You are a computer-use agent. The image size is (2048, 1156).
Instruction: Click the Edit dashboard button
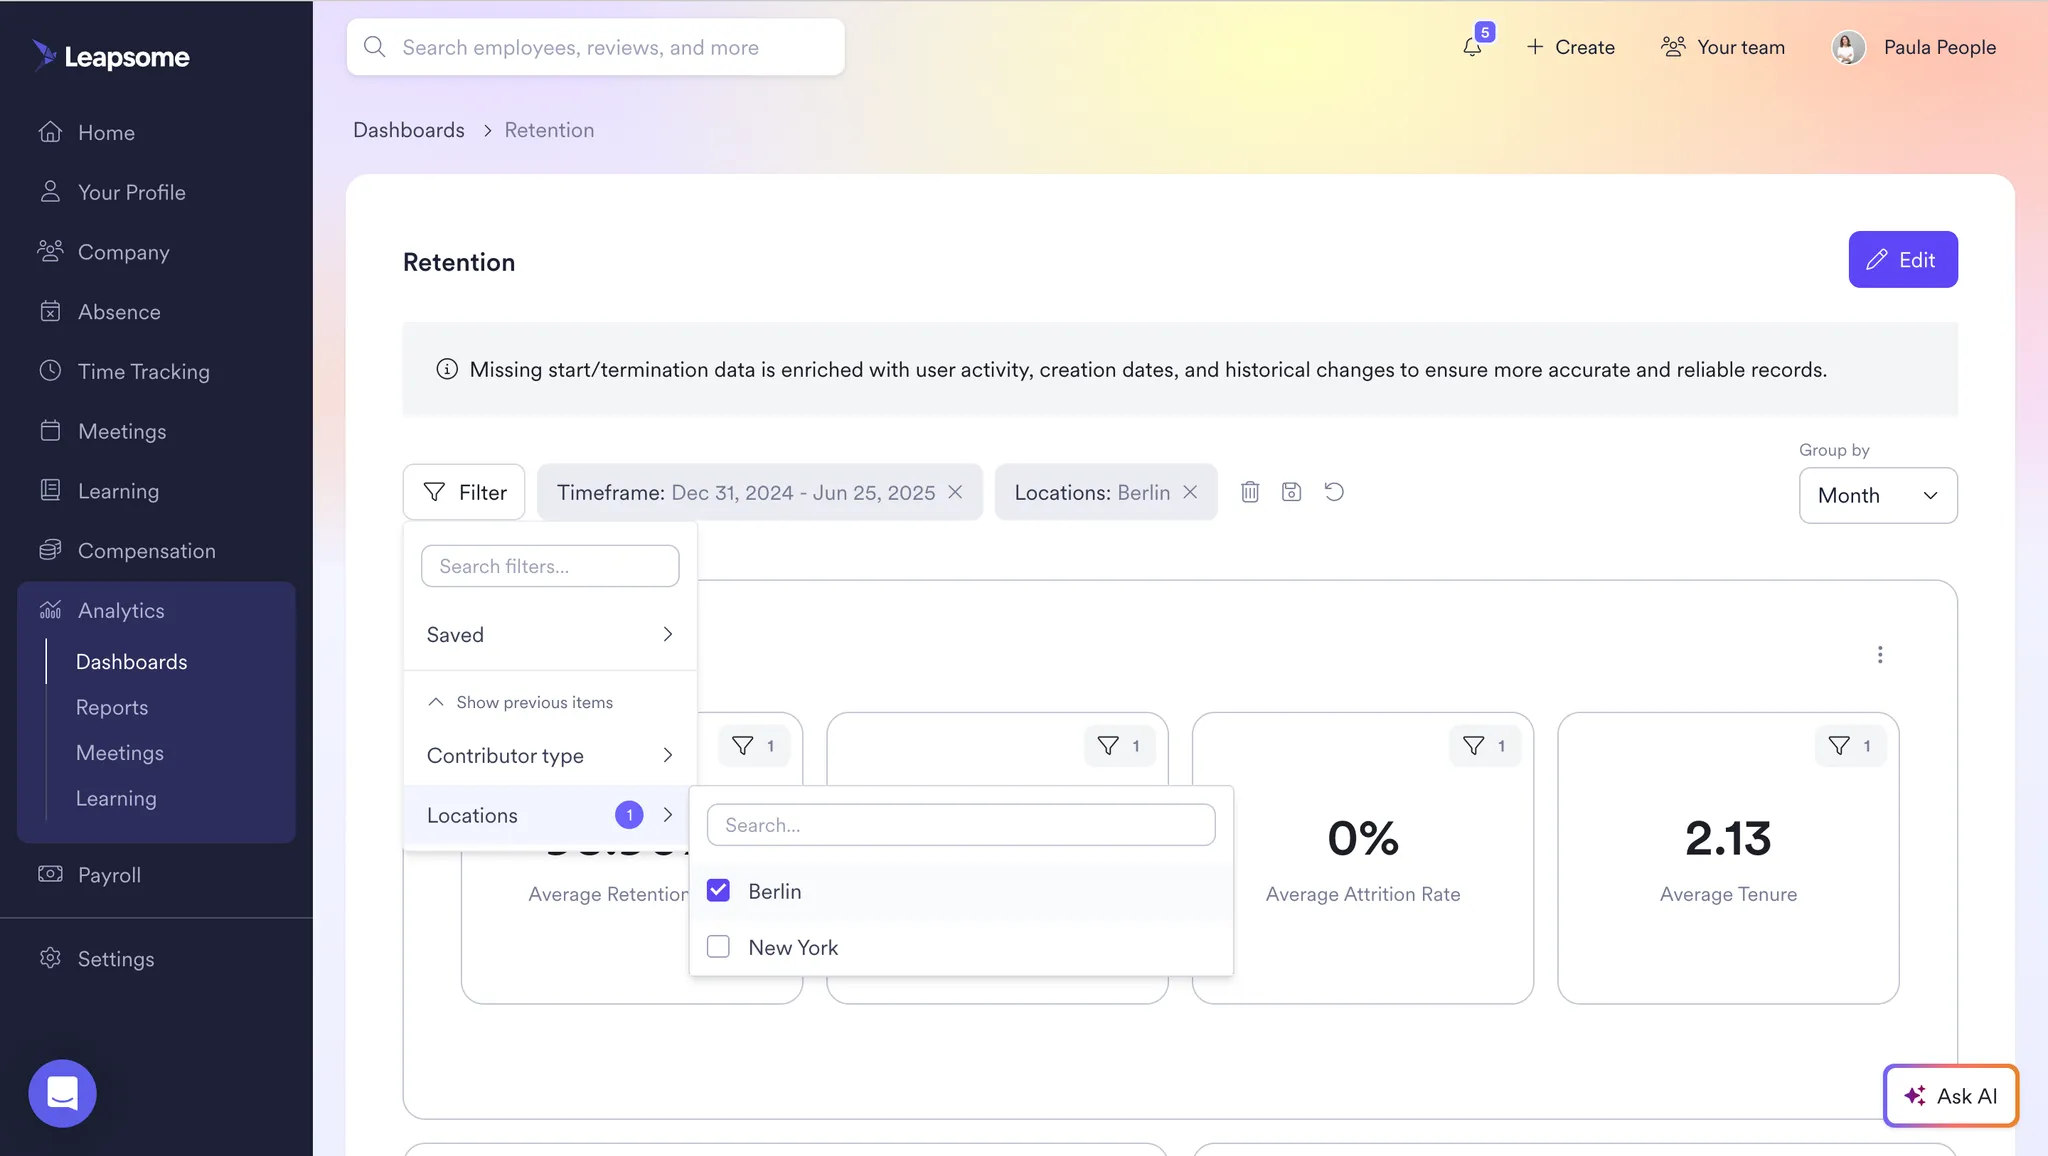(1902, 260)
